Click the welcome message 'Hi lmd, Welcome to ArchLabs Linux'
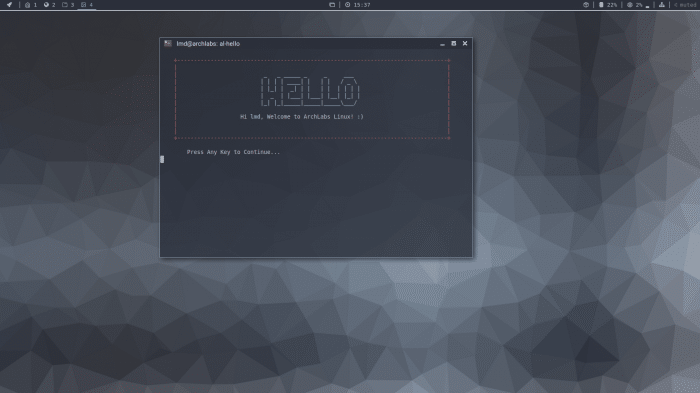This screenshot has width=700, height=393. [x=302, y=117]
